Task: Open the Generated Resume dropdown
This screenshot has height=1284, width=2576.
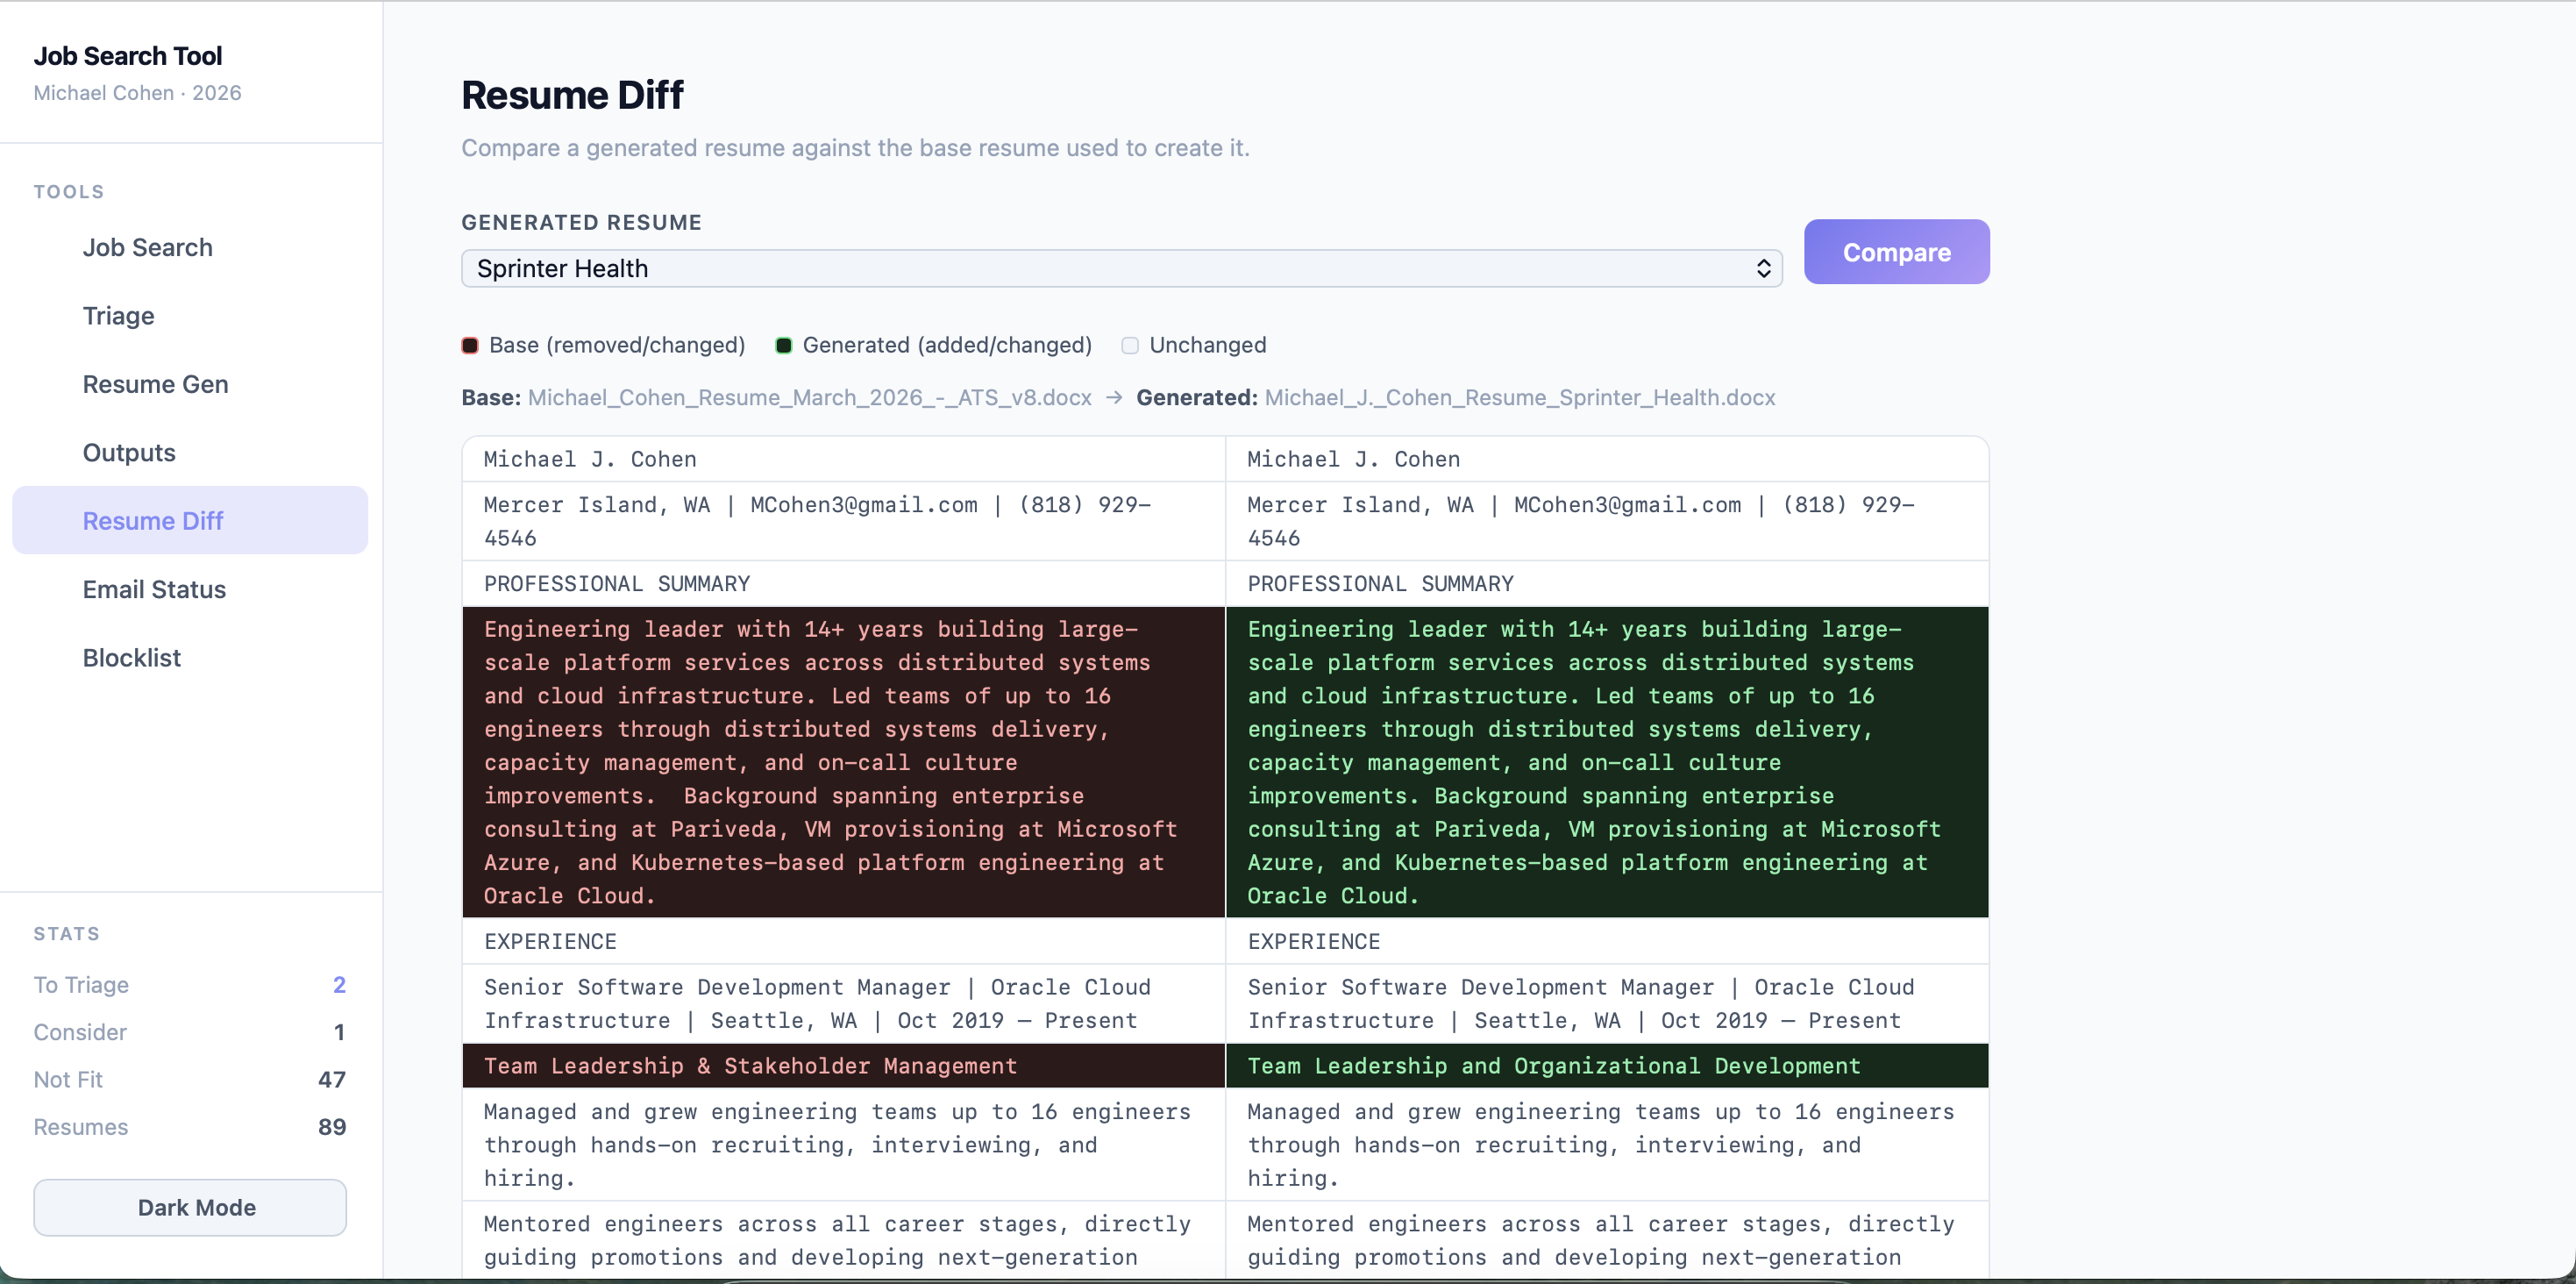Action: (1120, 268)
